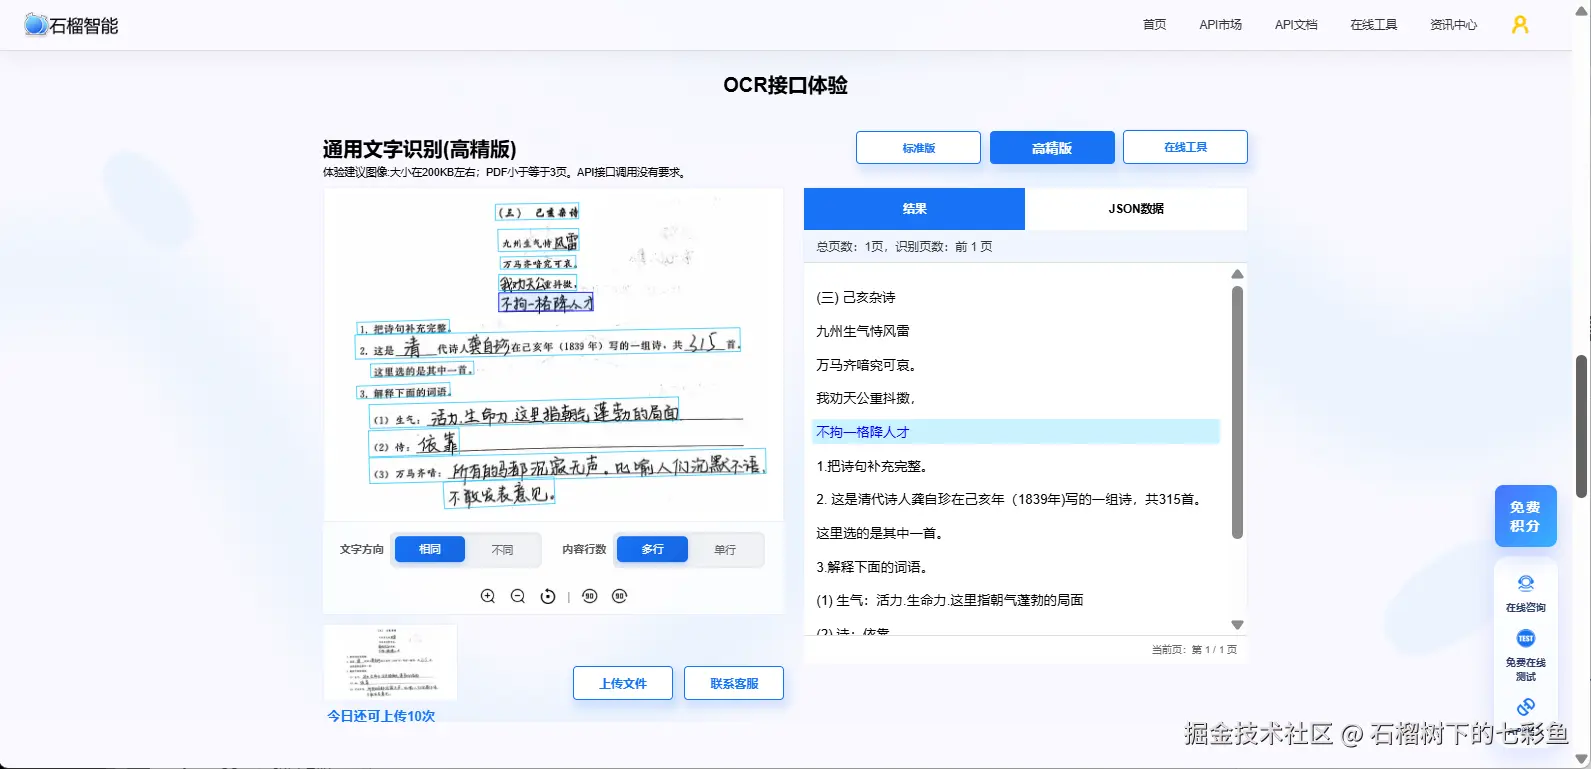Zoom in on the preview image
The height and width of the screenshot is (769, 1591).
point(488,596)
